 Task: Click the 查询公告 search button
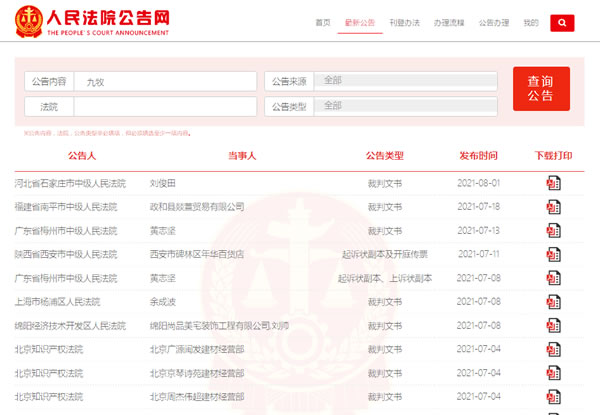click(541, 89)
